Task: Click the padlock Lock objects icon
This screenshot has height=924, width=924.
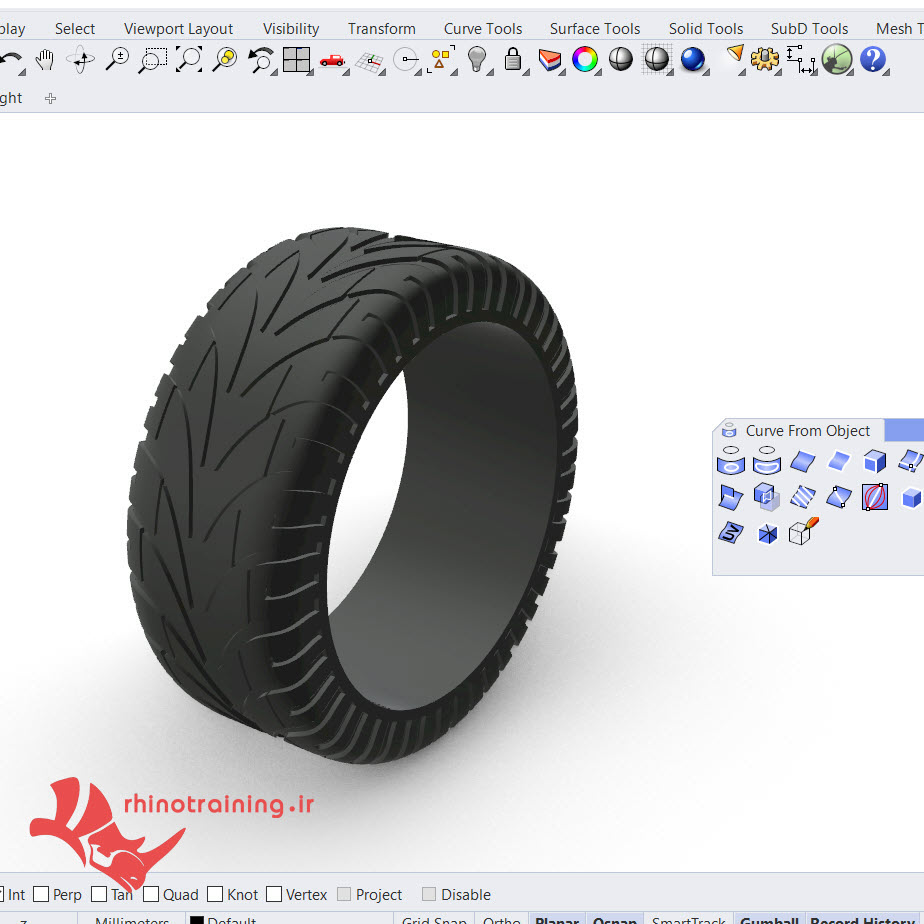Action: click(x=513, y=61)
